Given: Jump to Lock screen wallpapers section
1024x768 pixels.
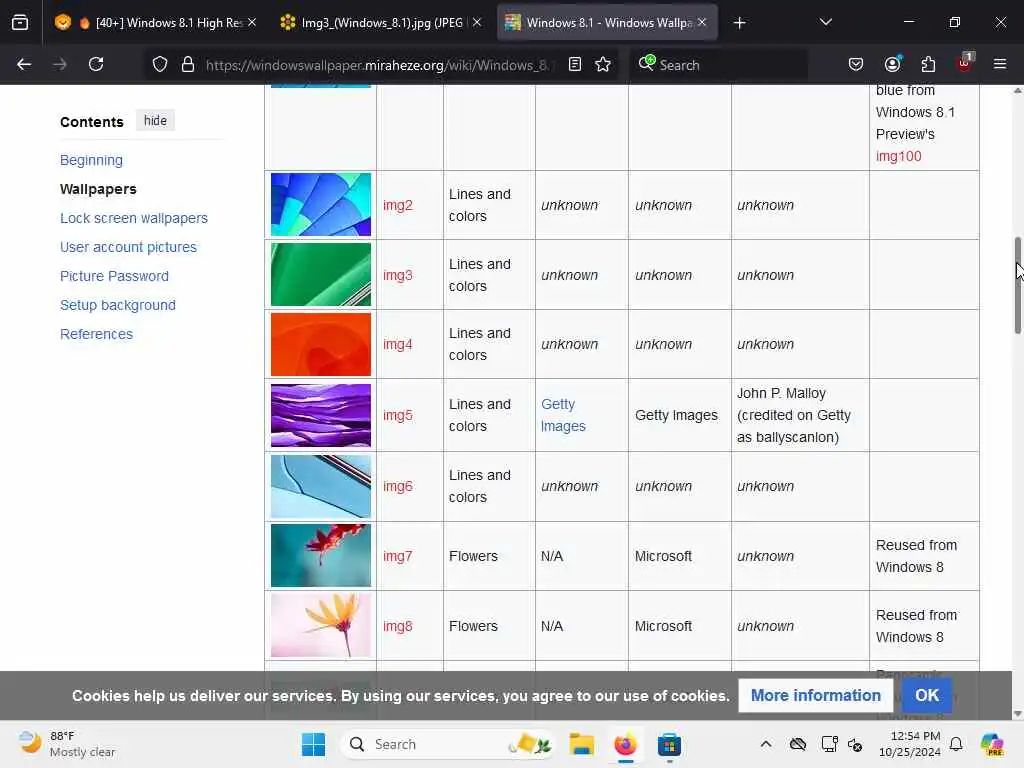Looking at the screenshot, I should point(134,218).
